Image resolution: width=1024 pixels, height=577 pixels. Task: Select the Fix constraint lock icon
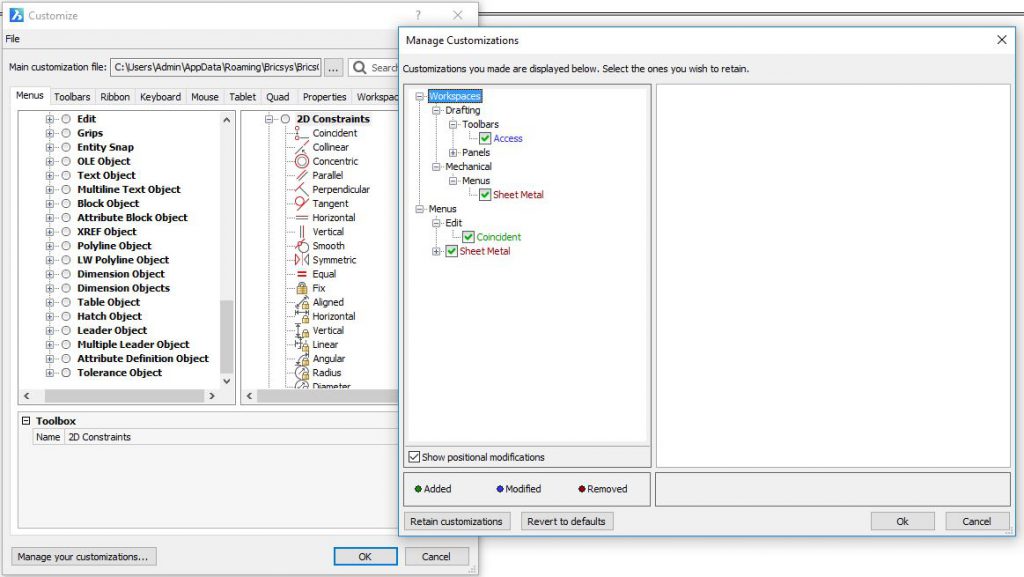coord(301,288)
